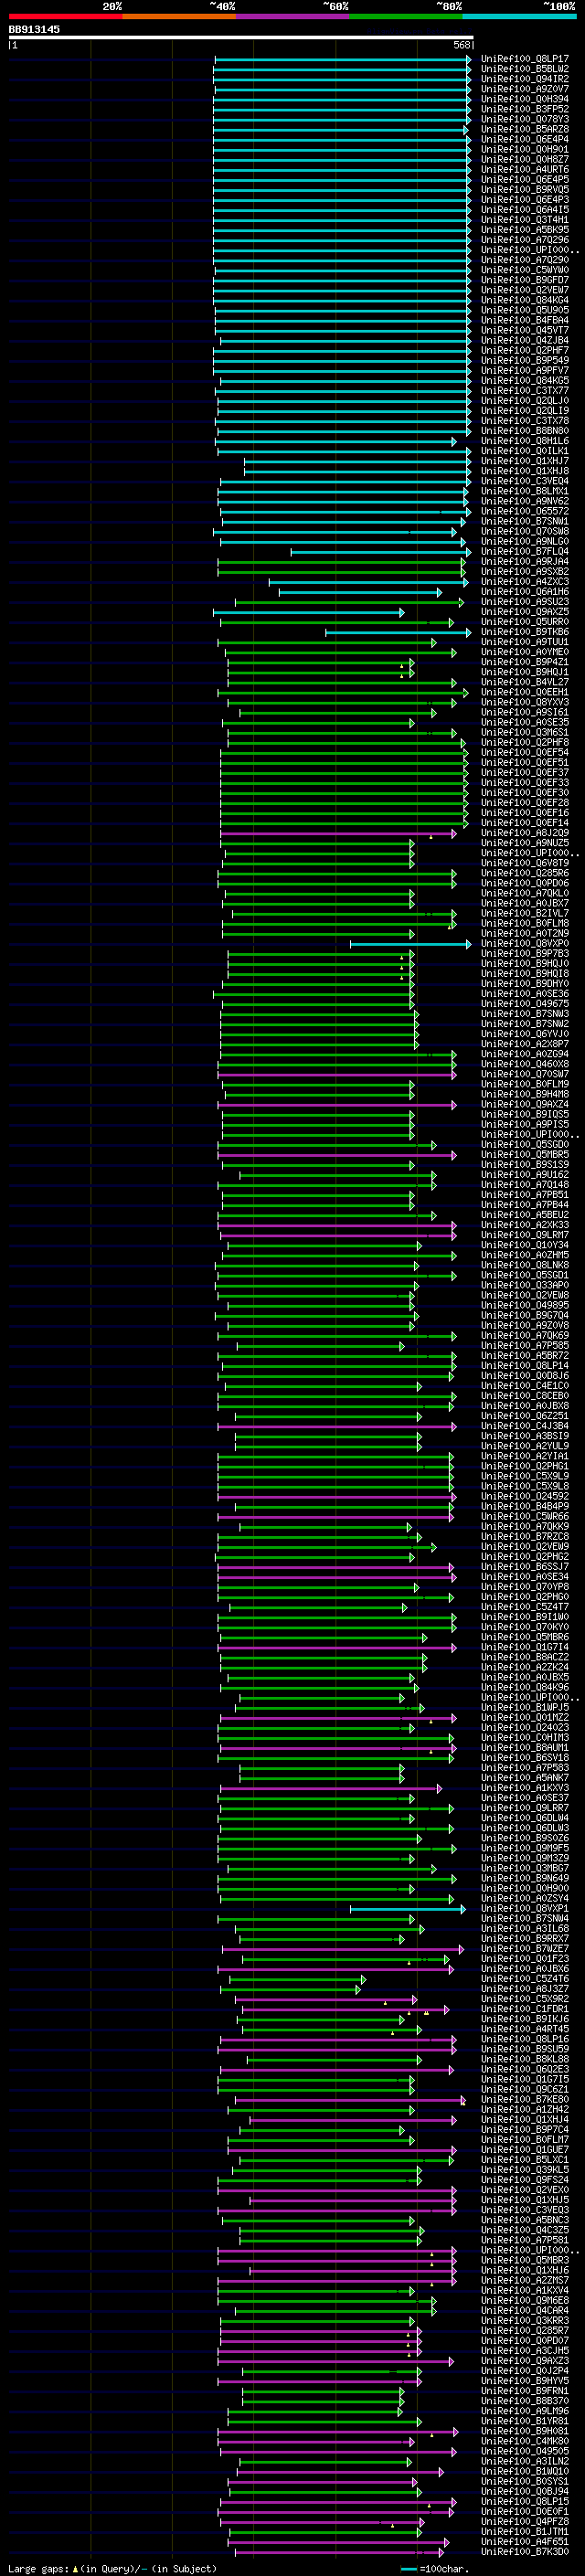Select the UniRef100_Q9AXZ3 label
585x2576 pixels.
click(524, 2360)
